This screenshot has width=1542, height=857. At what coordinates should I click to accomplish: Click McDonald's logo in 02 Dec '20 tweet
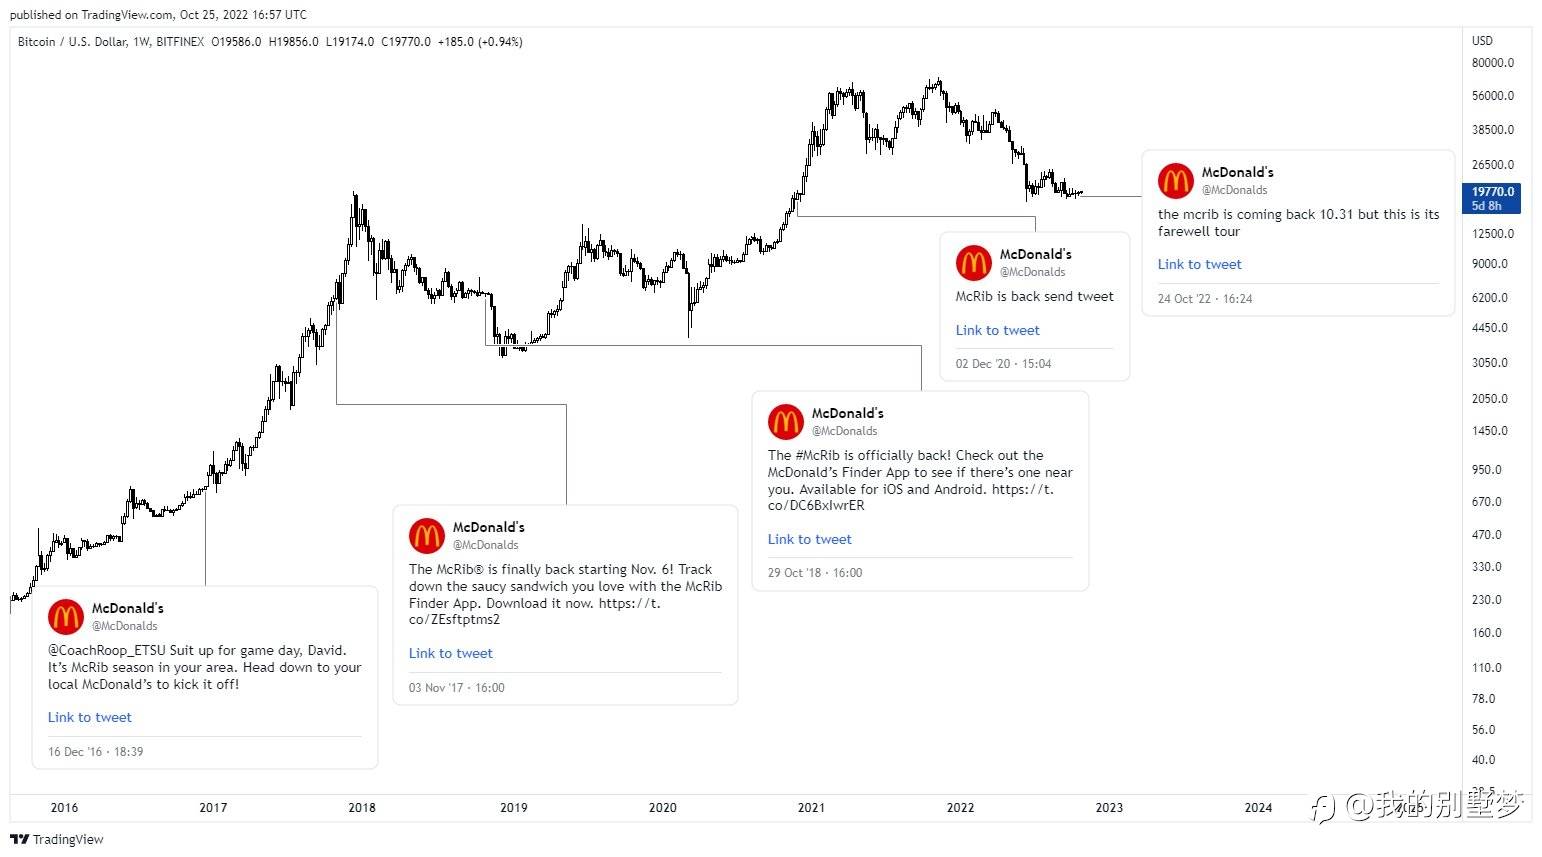974,263
